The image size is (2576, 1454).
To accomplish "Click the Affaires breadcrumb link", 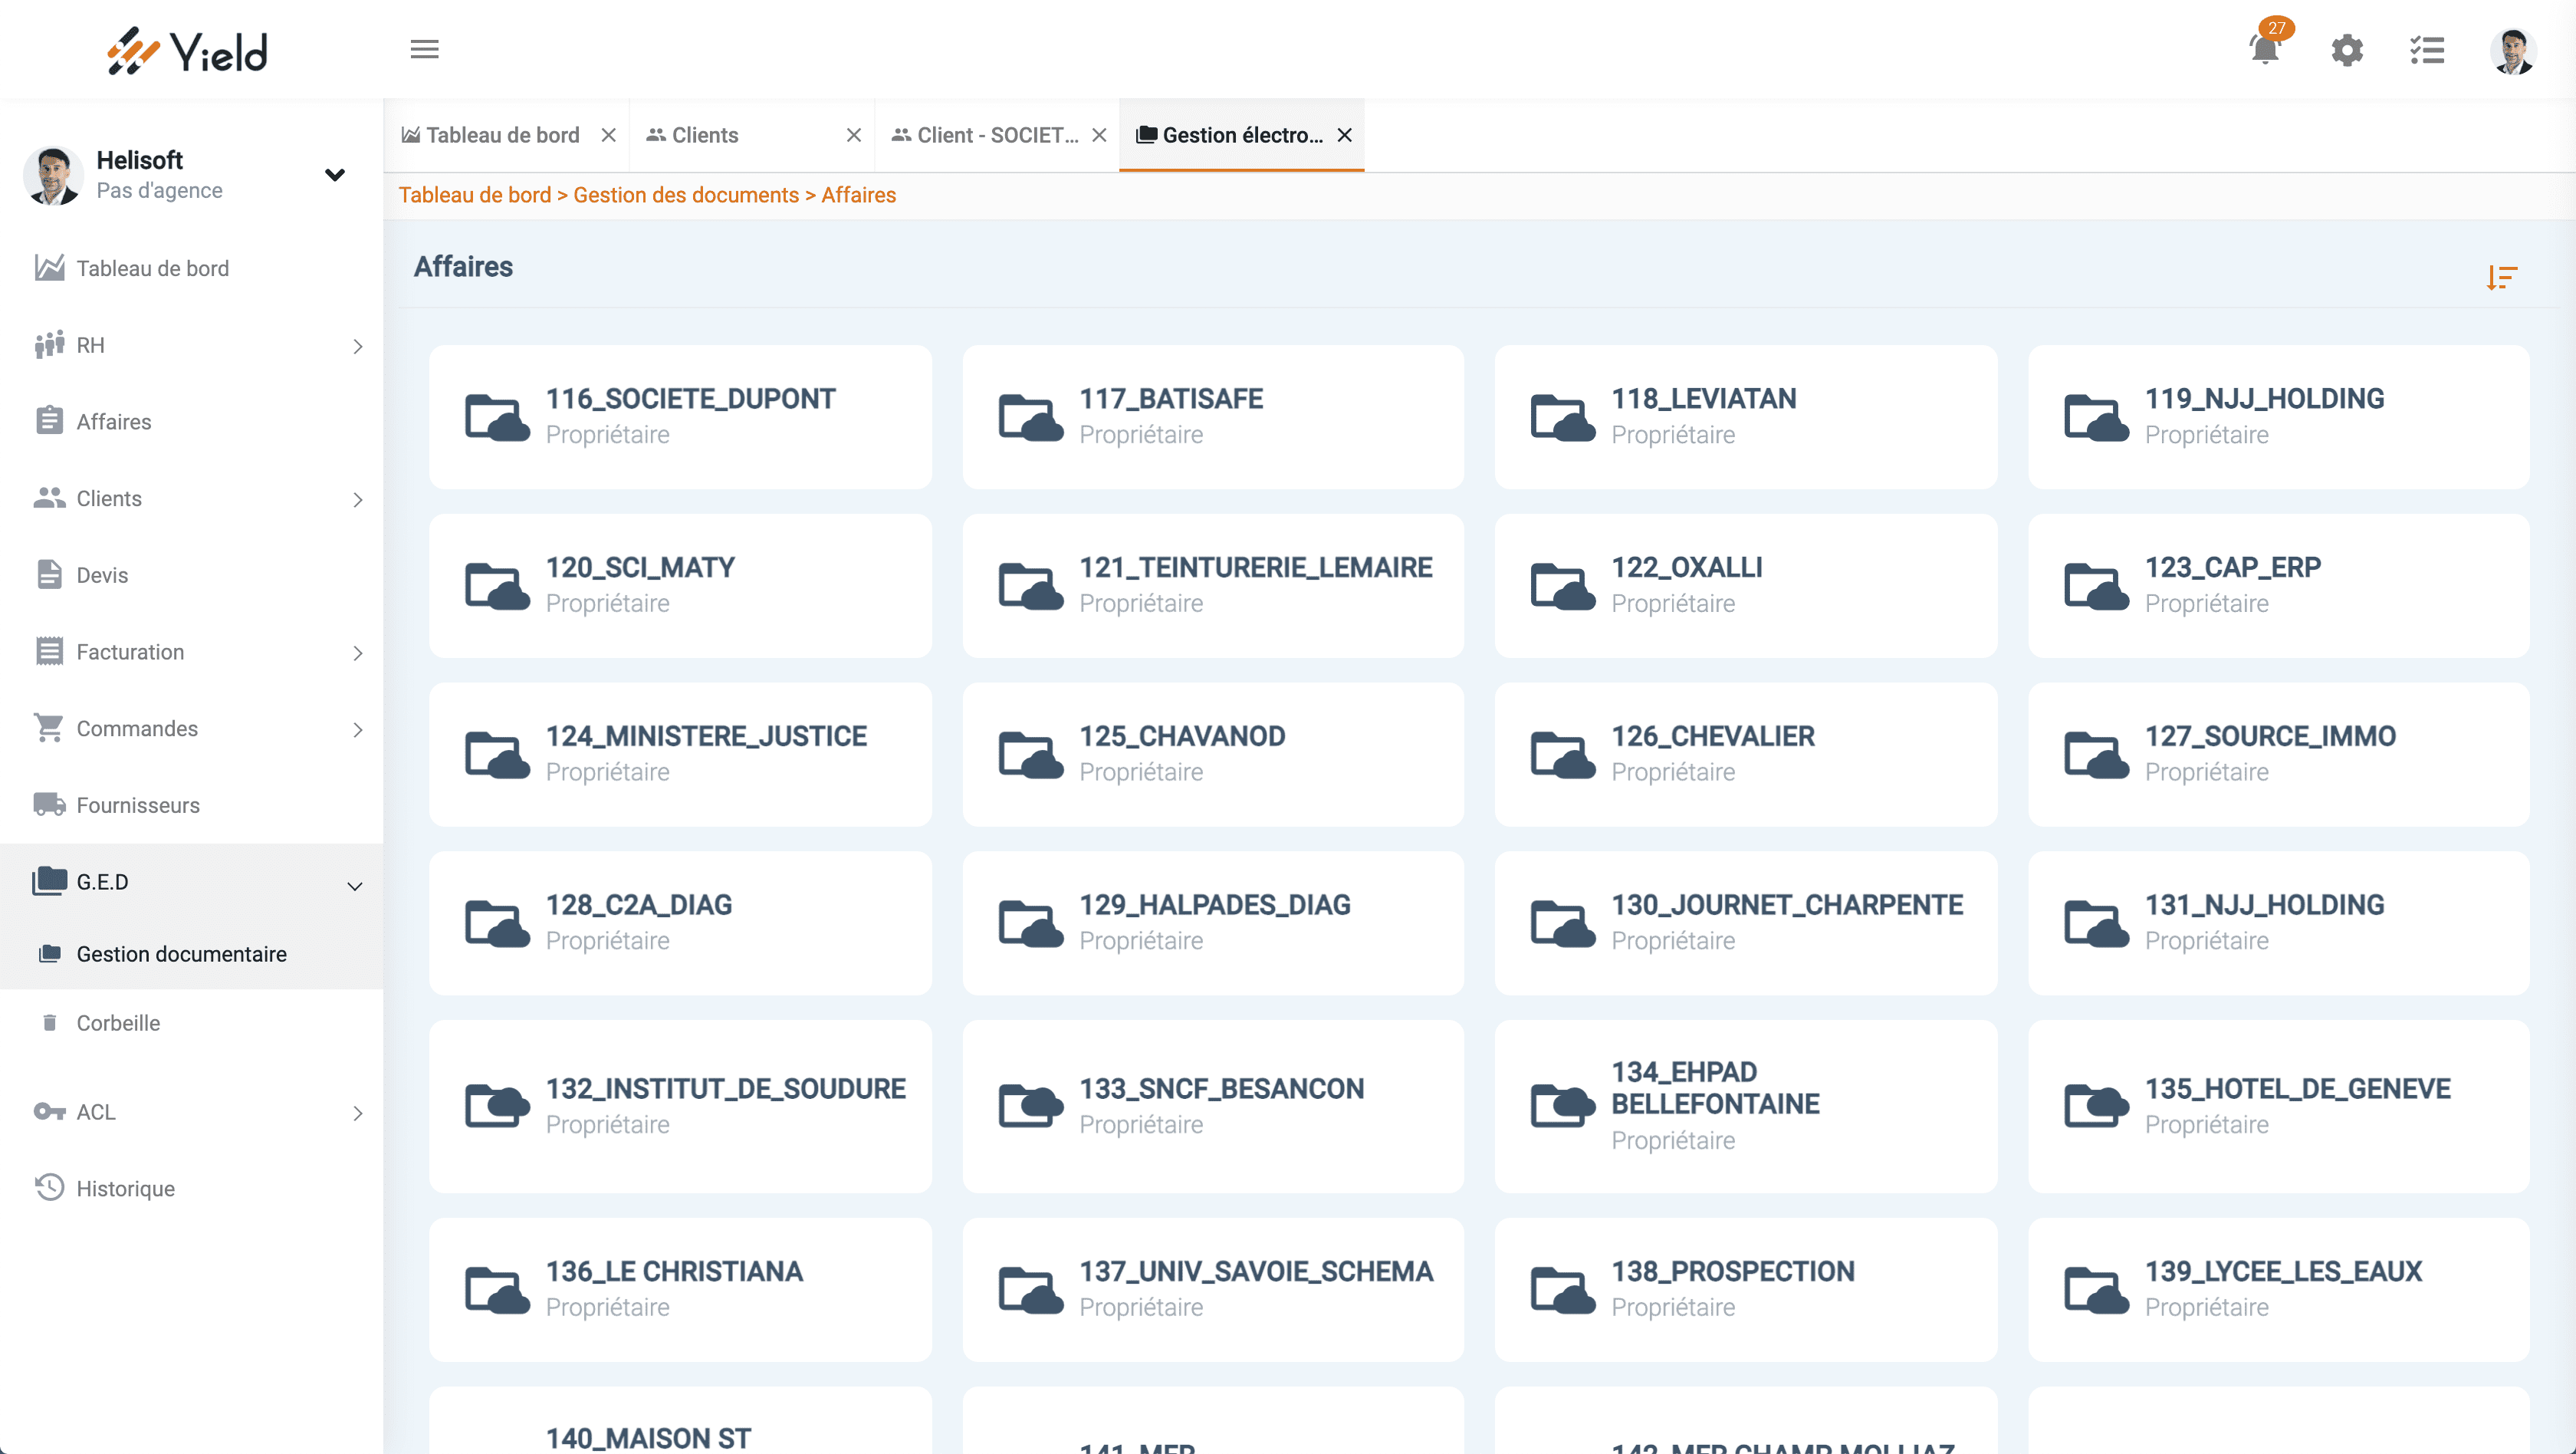I will tap(859, 195).
